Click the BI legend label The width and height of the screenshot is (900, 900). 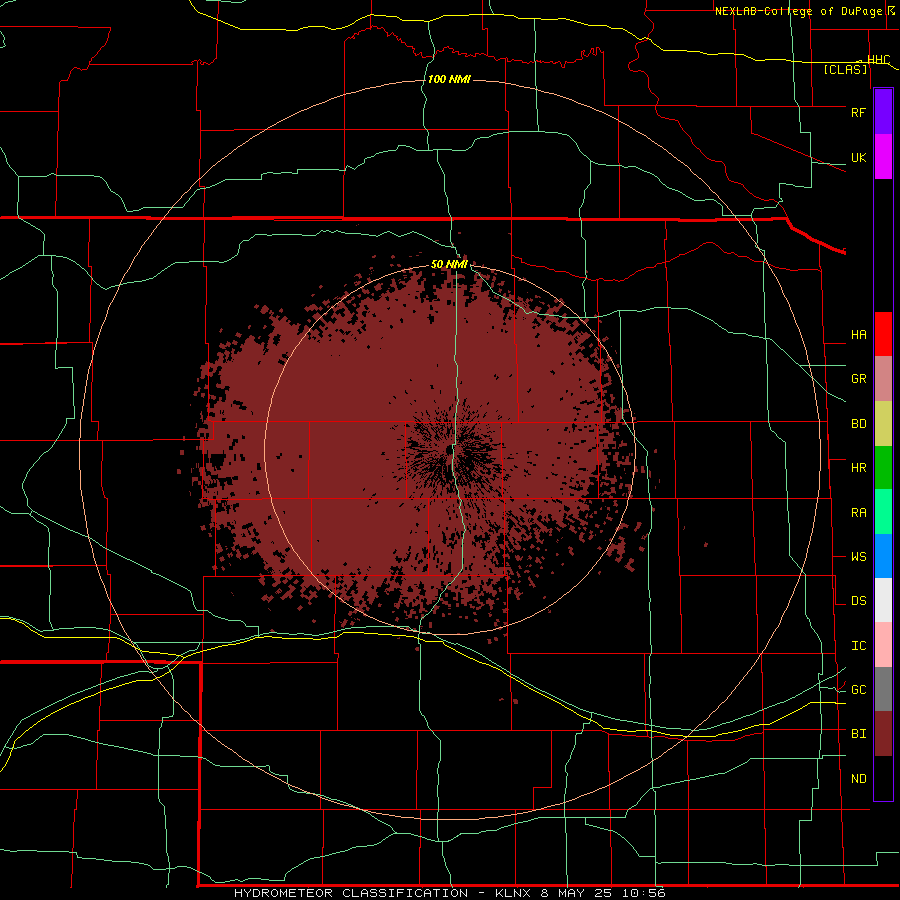click(858, 734)
